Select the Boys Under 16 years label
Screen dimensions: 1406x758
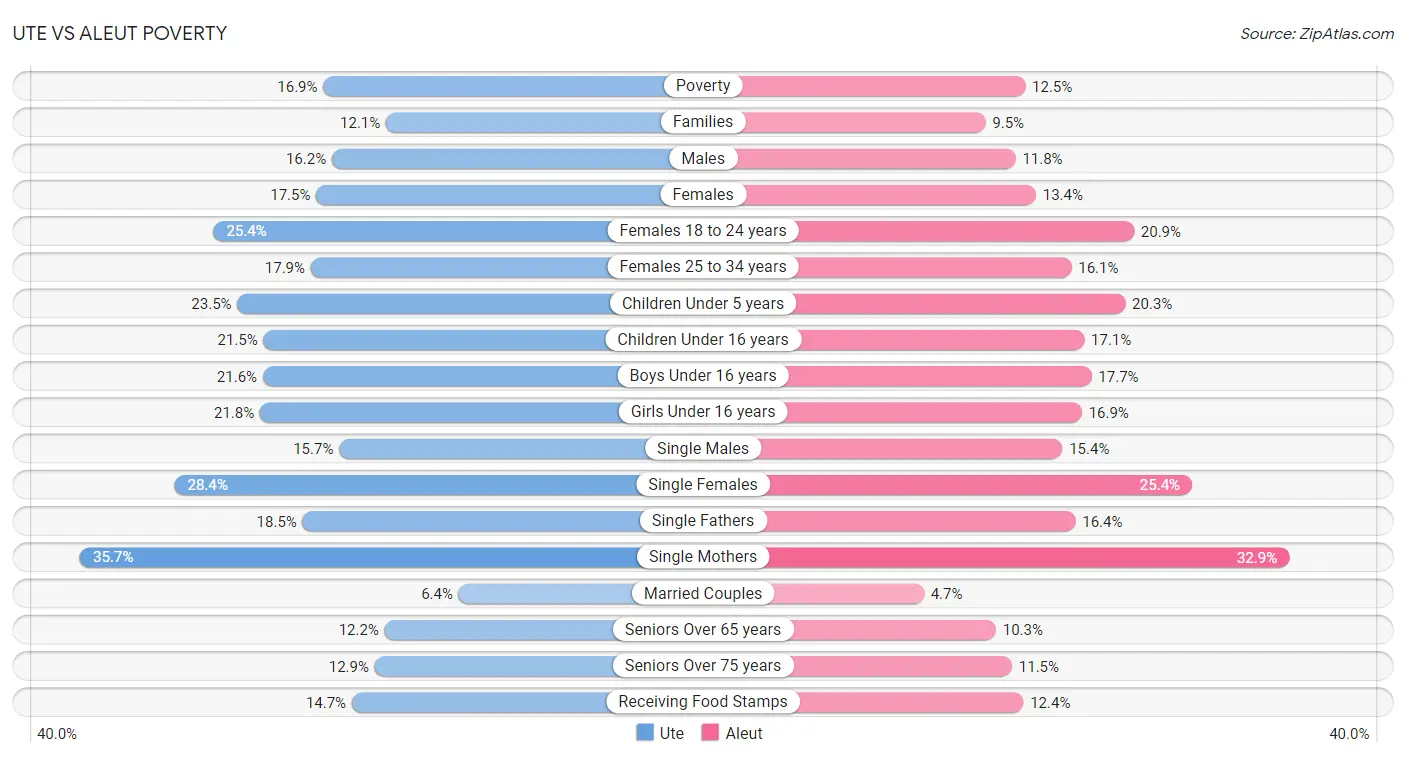point(703,376)
